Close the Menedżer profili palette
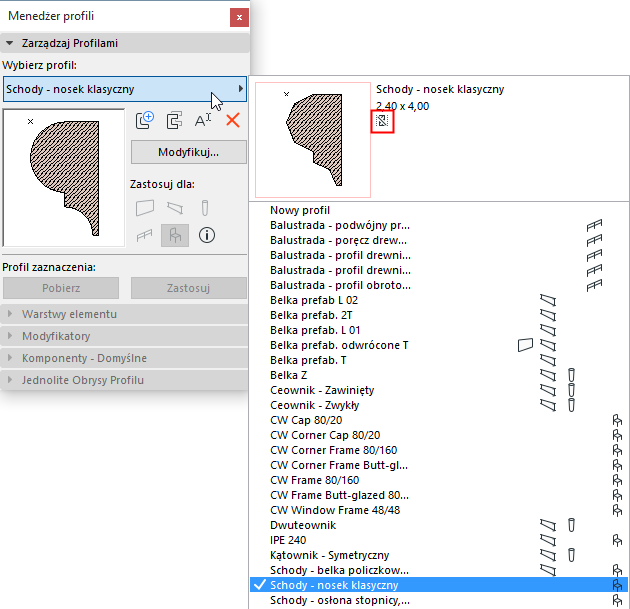The image size is (630, 609). click(x=239, y=17)
